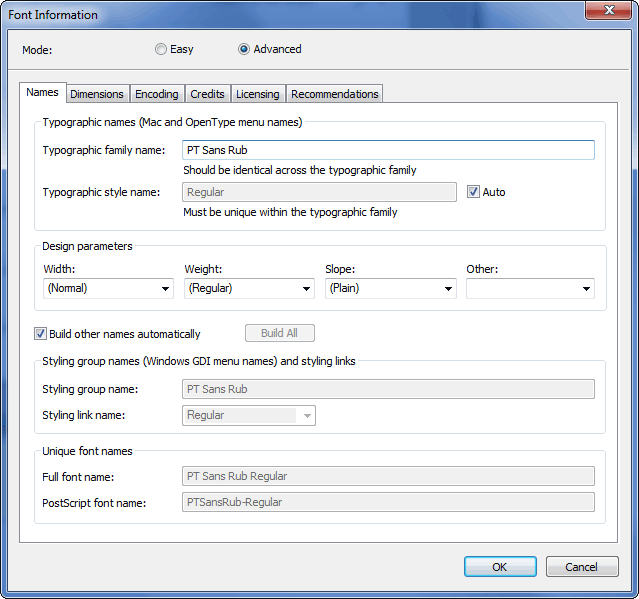Screen dimensions: 639x599
Task: Open the Recommendations tab
Action: [334, 94]
